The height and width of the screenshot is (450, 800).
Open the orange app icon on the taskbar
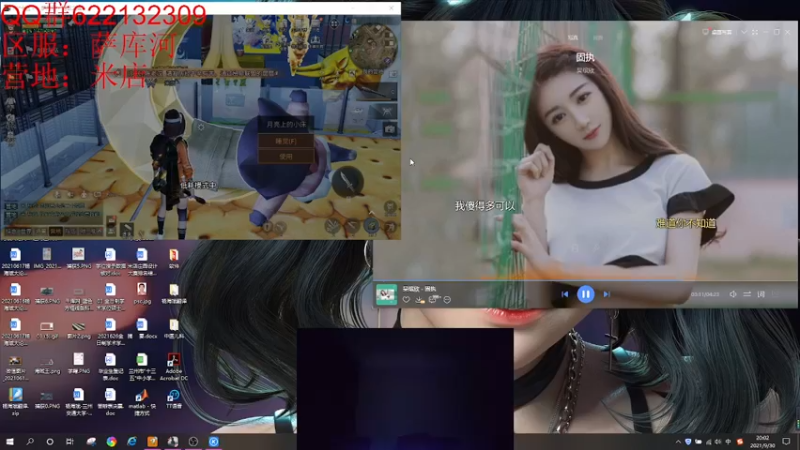point(152,441)
